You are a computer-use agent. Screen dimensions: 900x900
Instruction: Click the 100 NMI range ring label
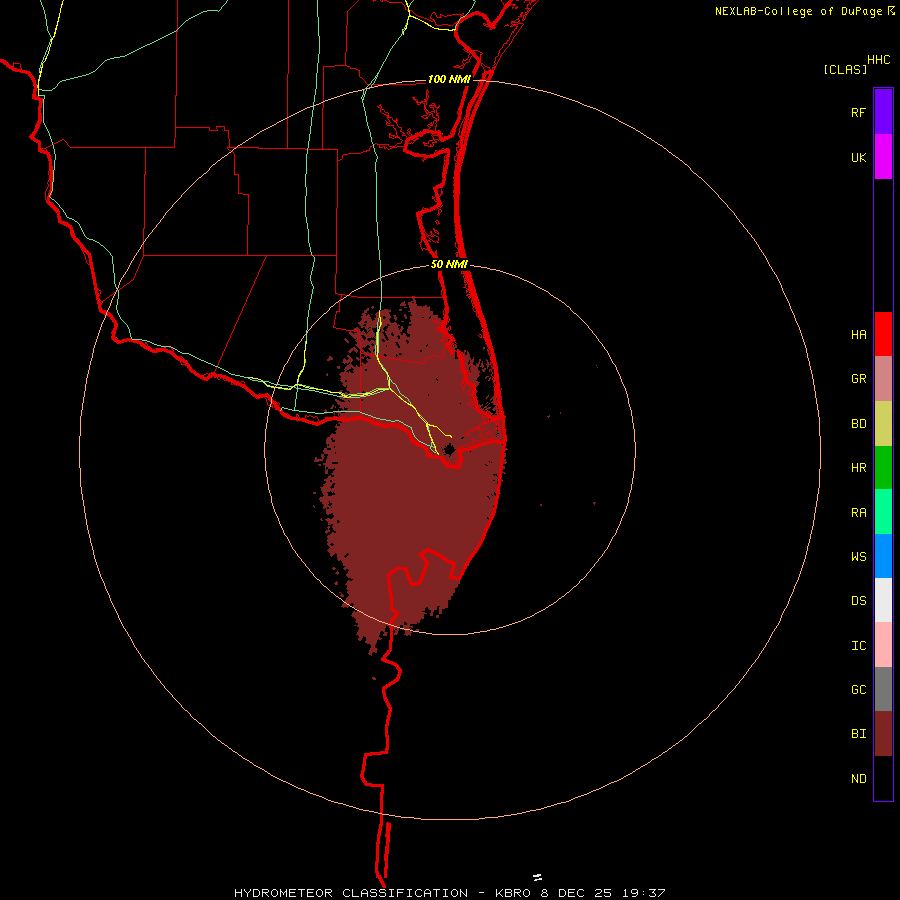[x=449, y=79]
